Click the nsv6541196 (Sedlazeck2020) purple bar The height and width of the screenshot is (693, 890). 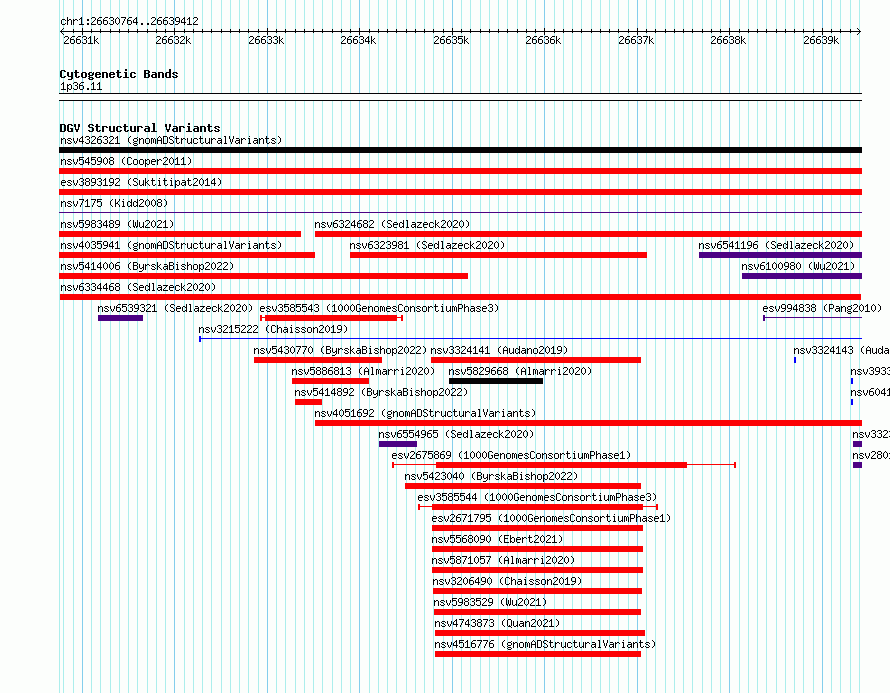(780, 255)
